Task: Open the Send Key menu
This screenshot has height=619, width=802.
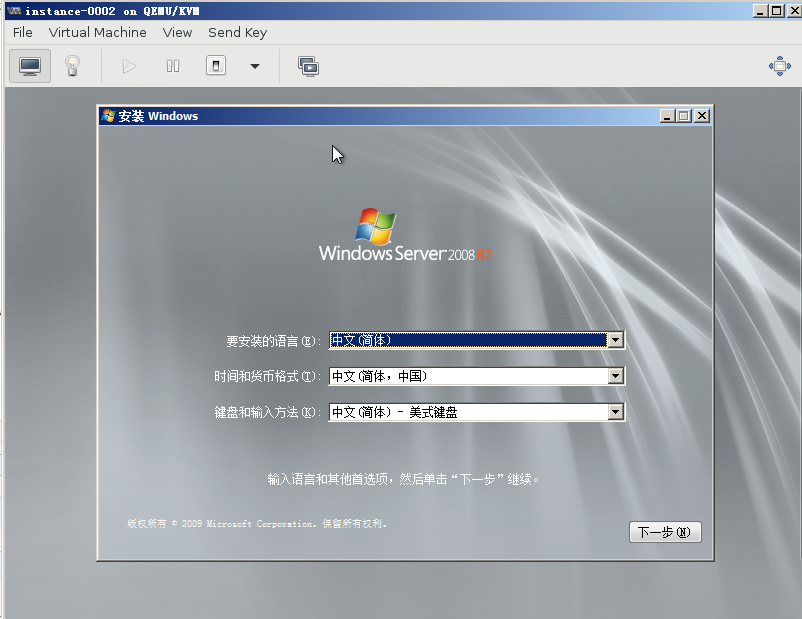Action: 237,32
